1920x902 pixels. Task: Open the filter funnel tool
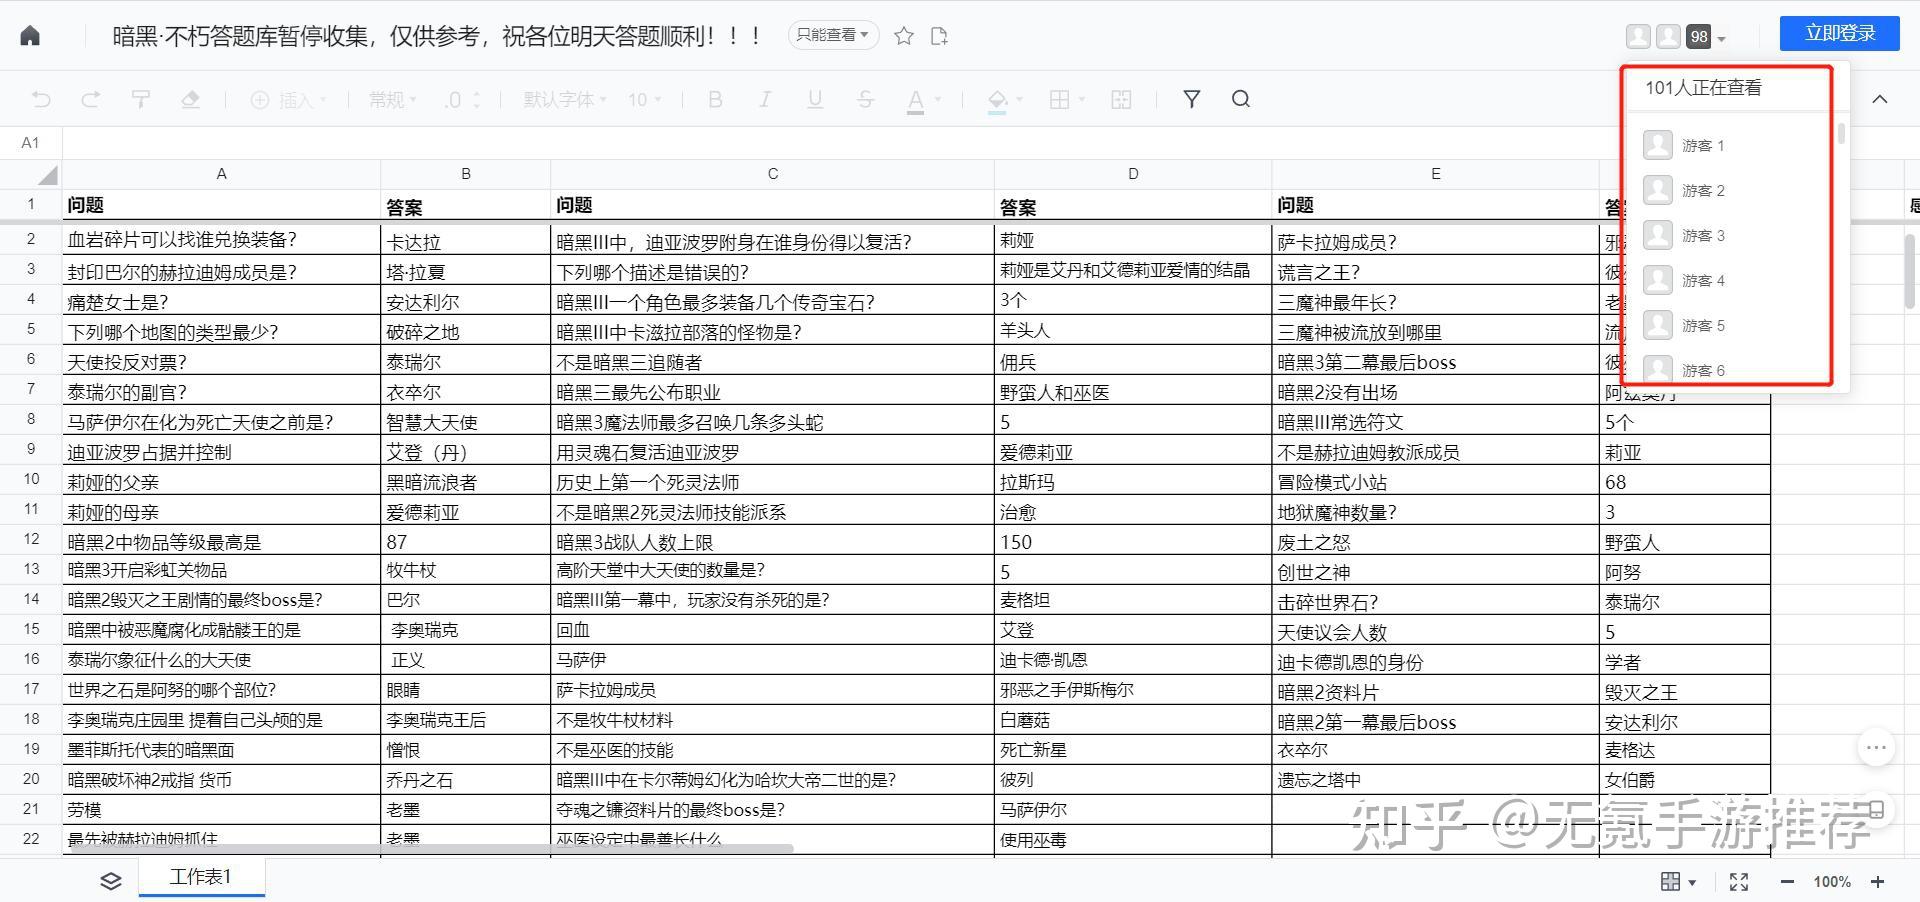tap(1191, 99)
